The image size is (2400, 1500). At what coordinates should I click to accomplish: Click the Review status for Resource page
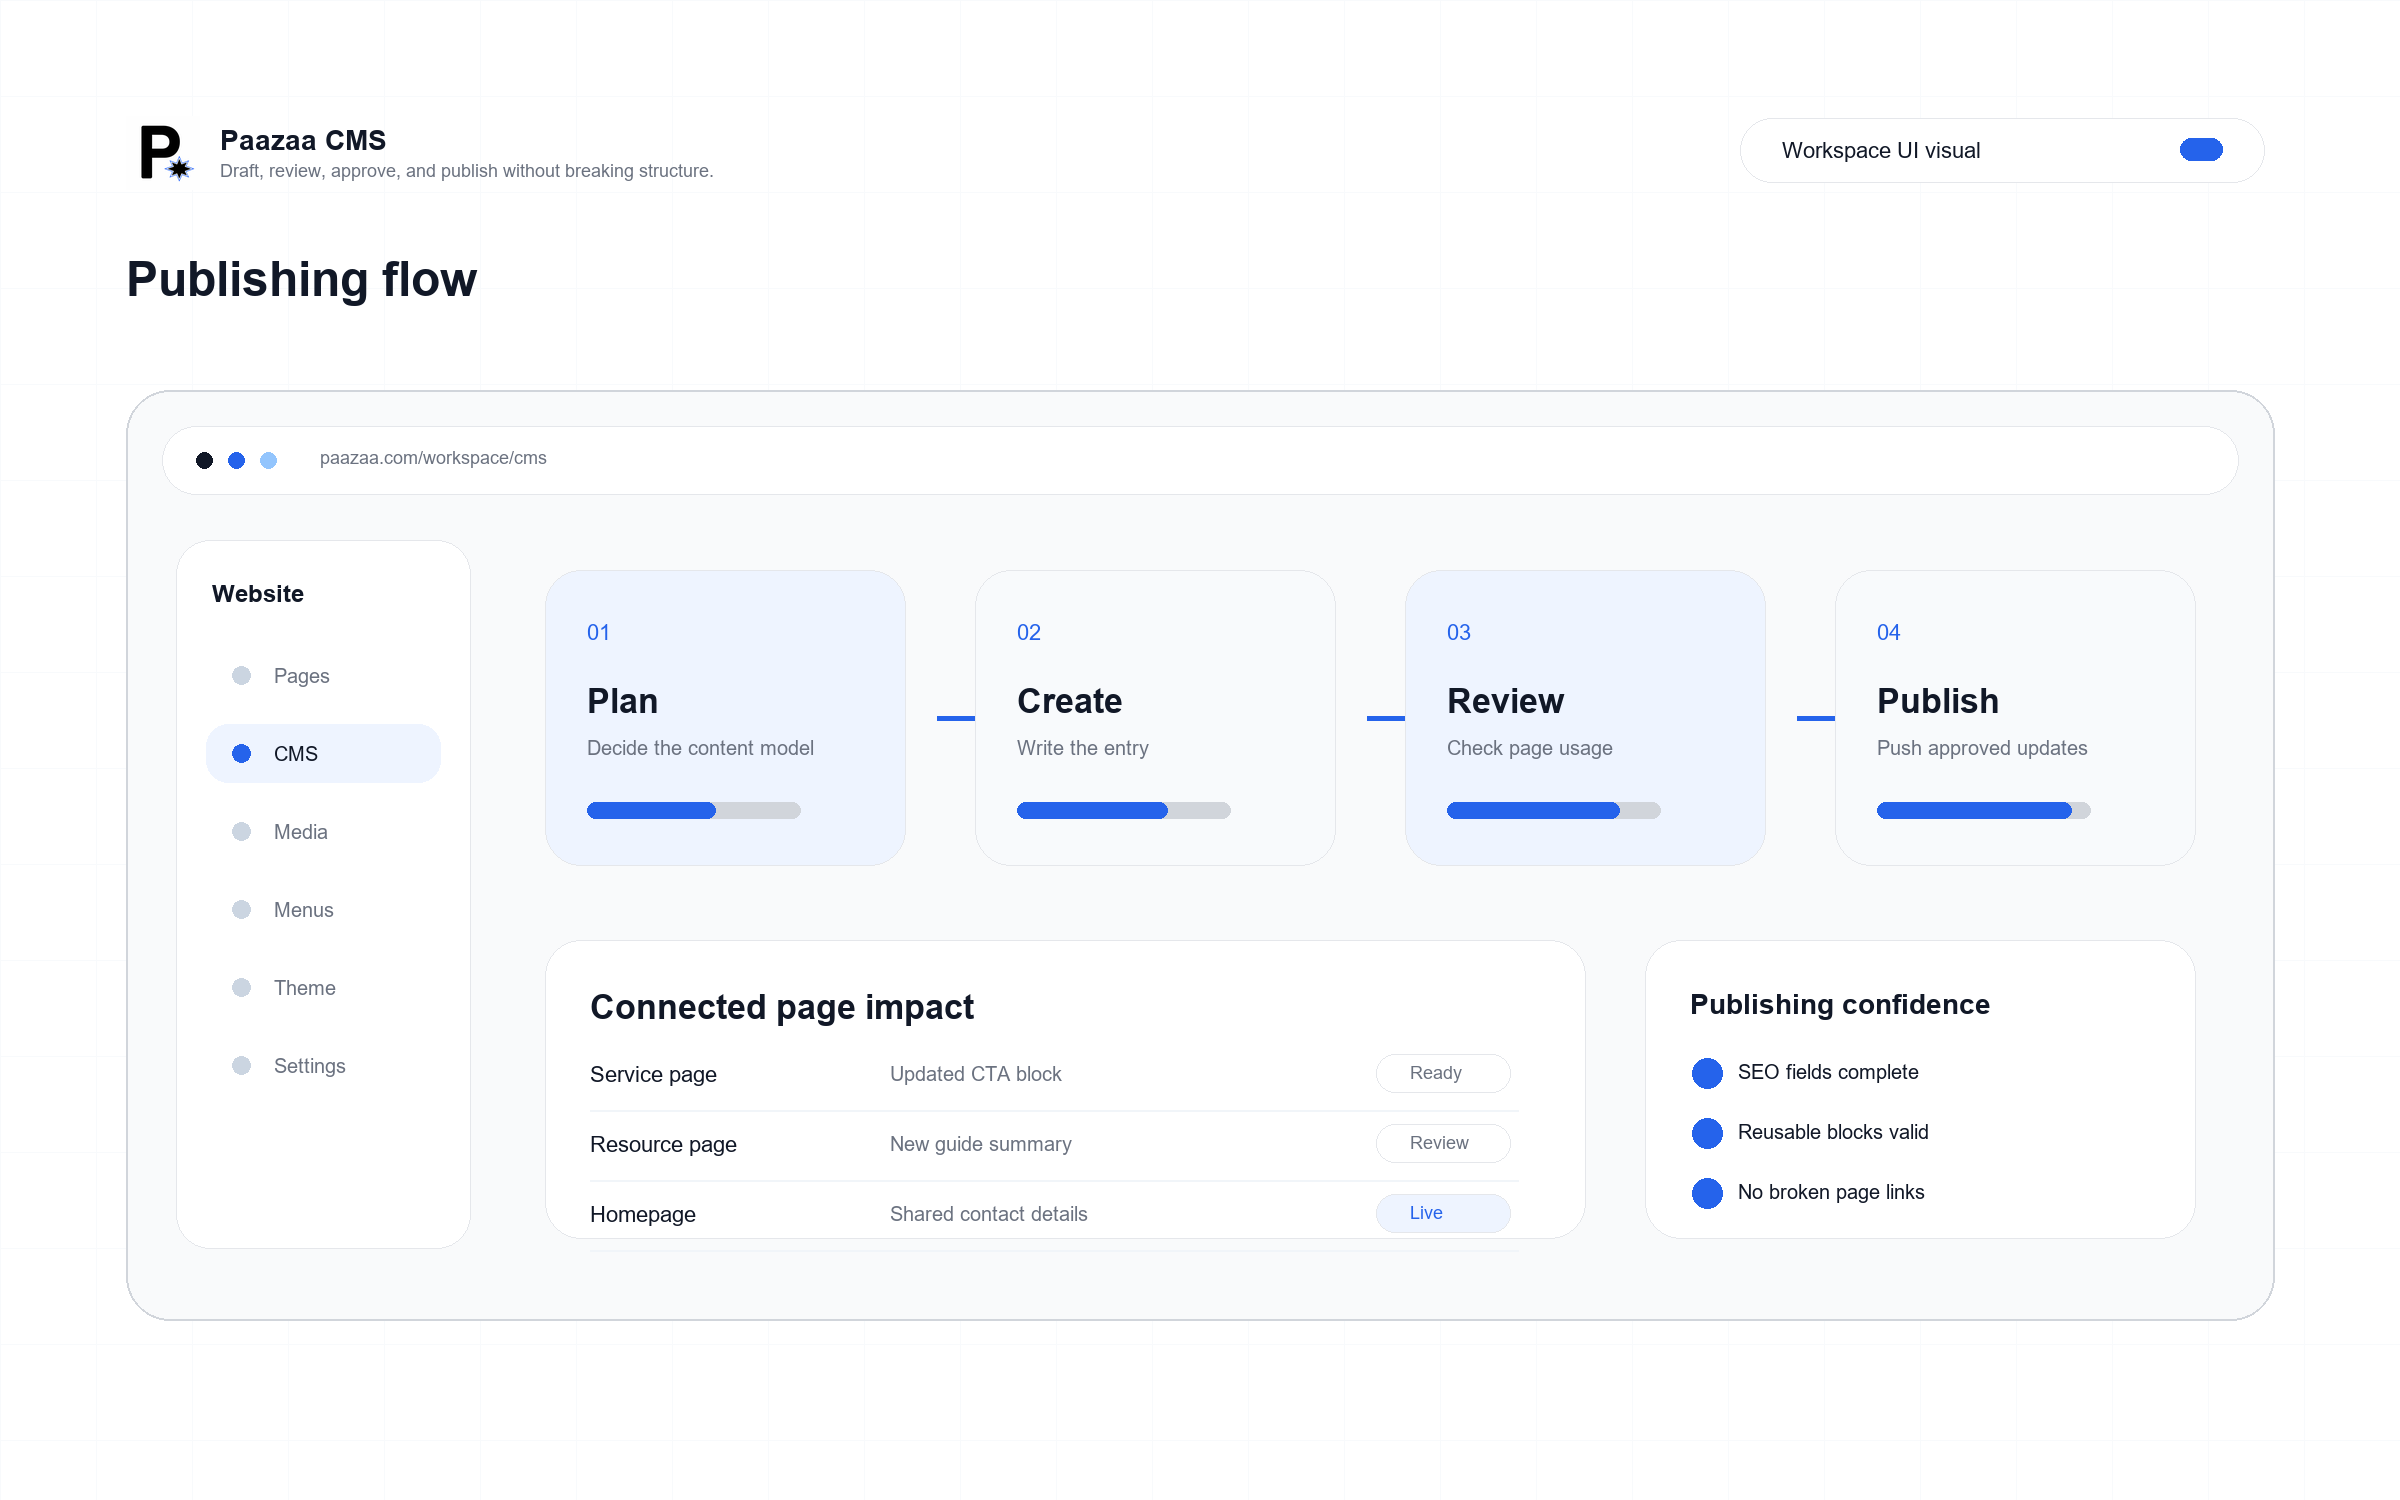tap(1443, 1143)
